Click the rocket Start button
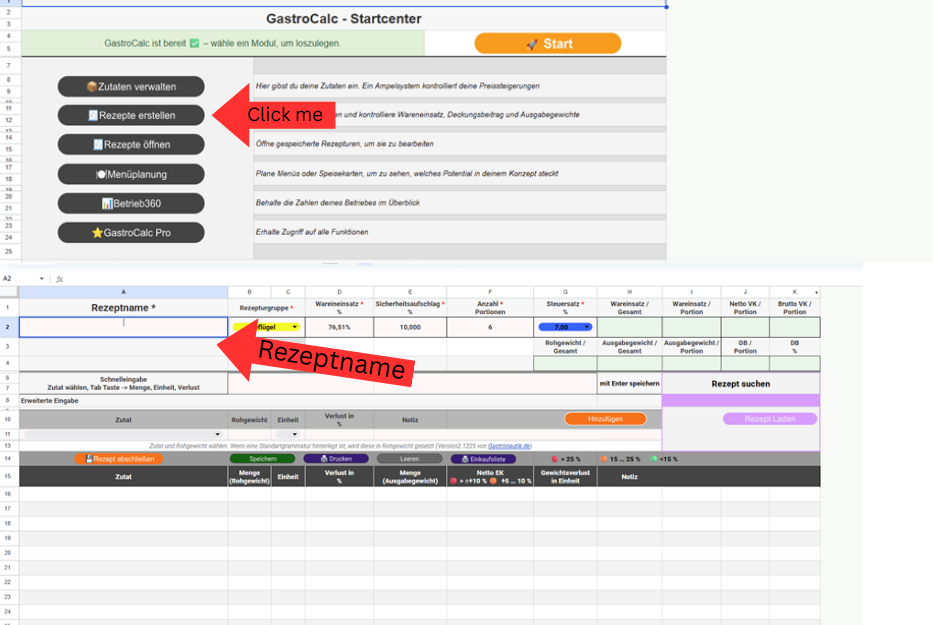The width and height of the screenshot is (933, 625). click(x=547, y=43)
